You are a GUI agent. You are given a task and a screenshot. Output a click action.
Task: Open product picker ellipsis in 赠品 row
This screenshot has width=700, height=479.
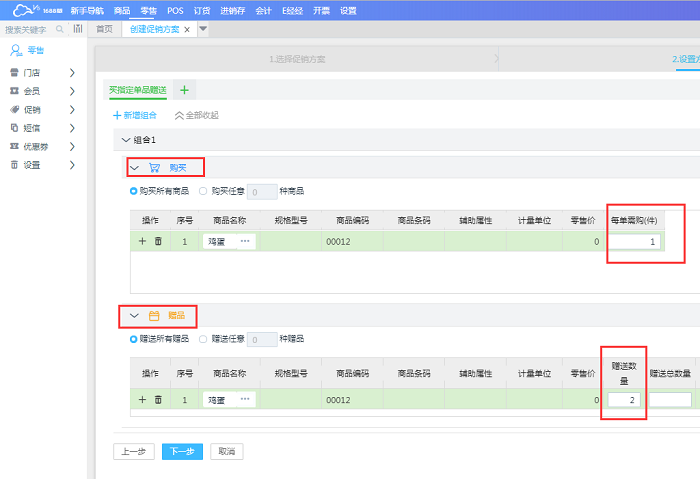244,399
